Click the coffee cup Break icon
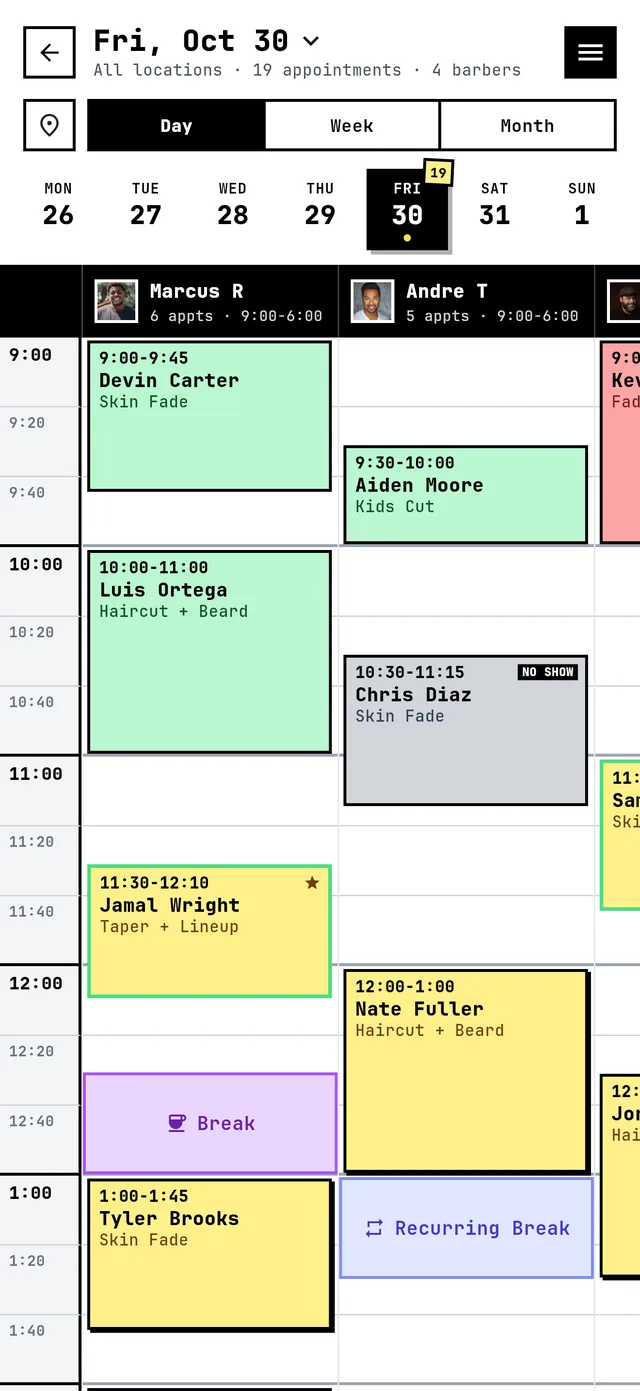This screenshot has width=640, height=1391. [x=177, y=1123]
